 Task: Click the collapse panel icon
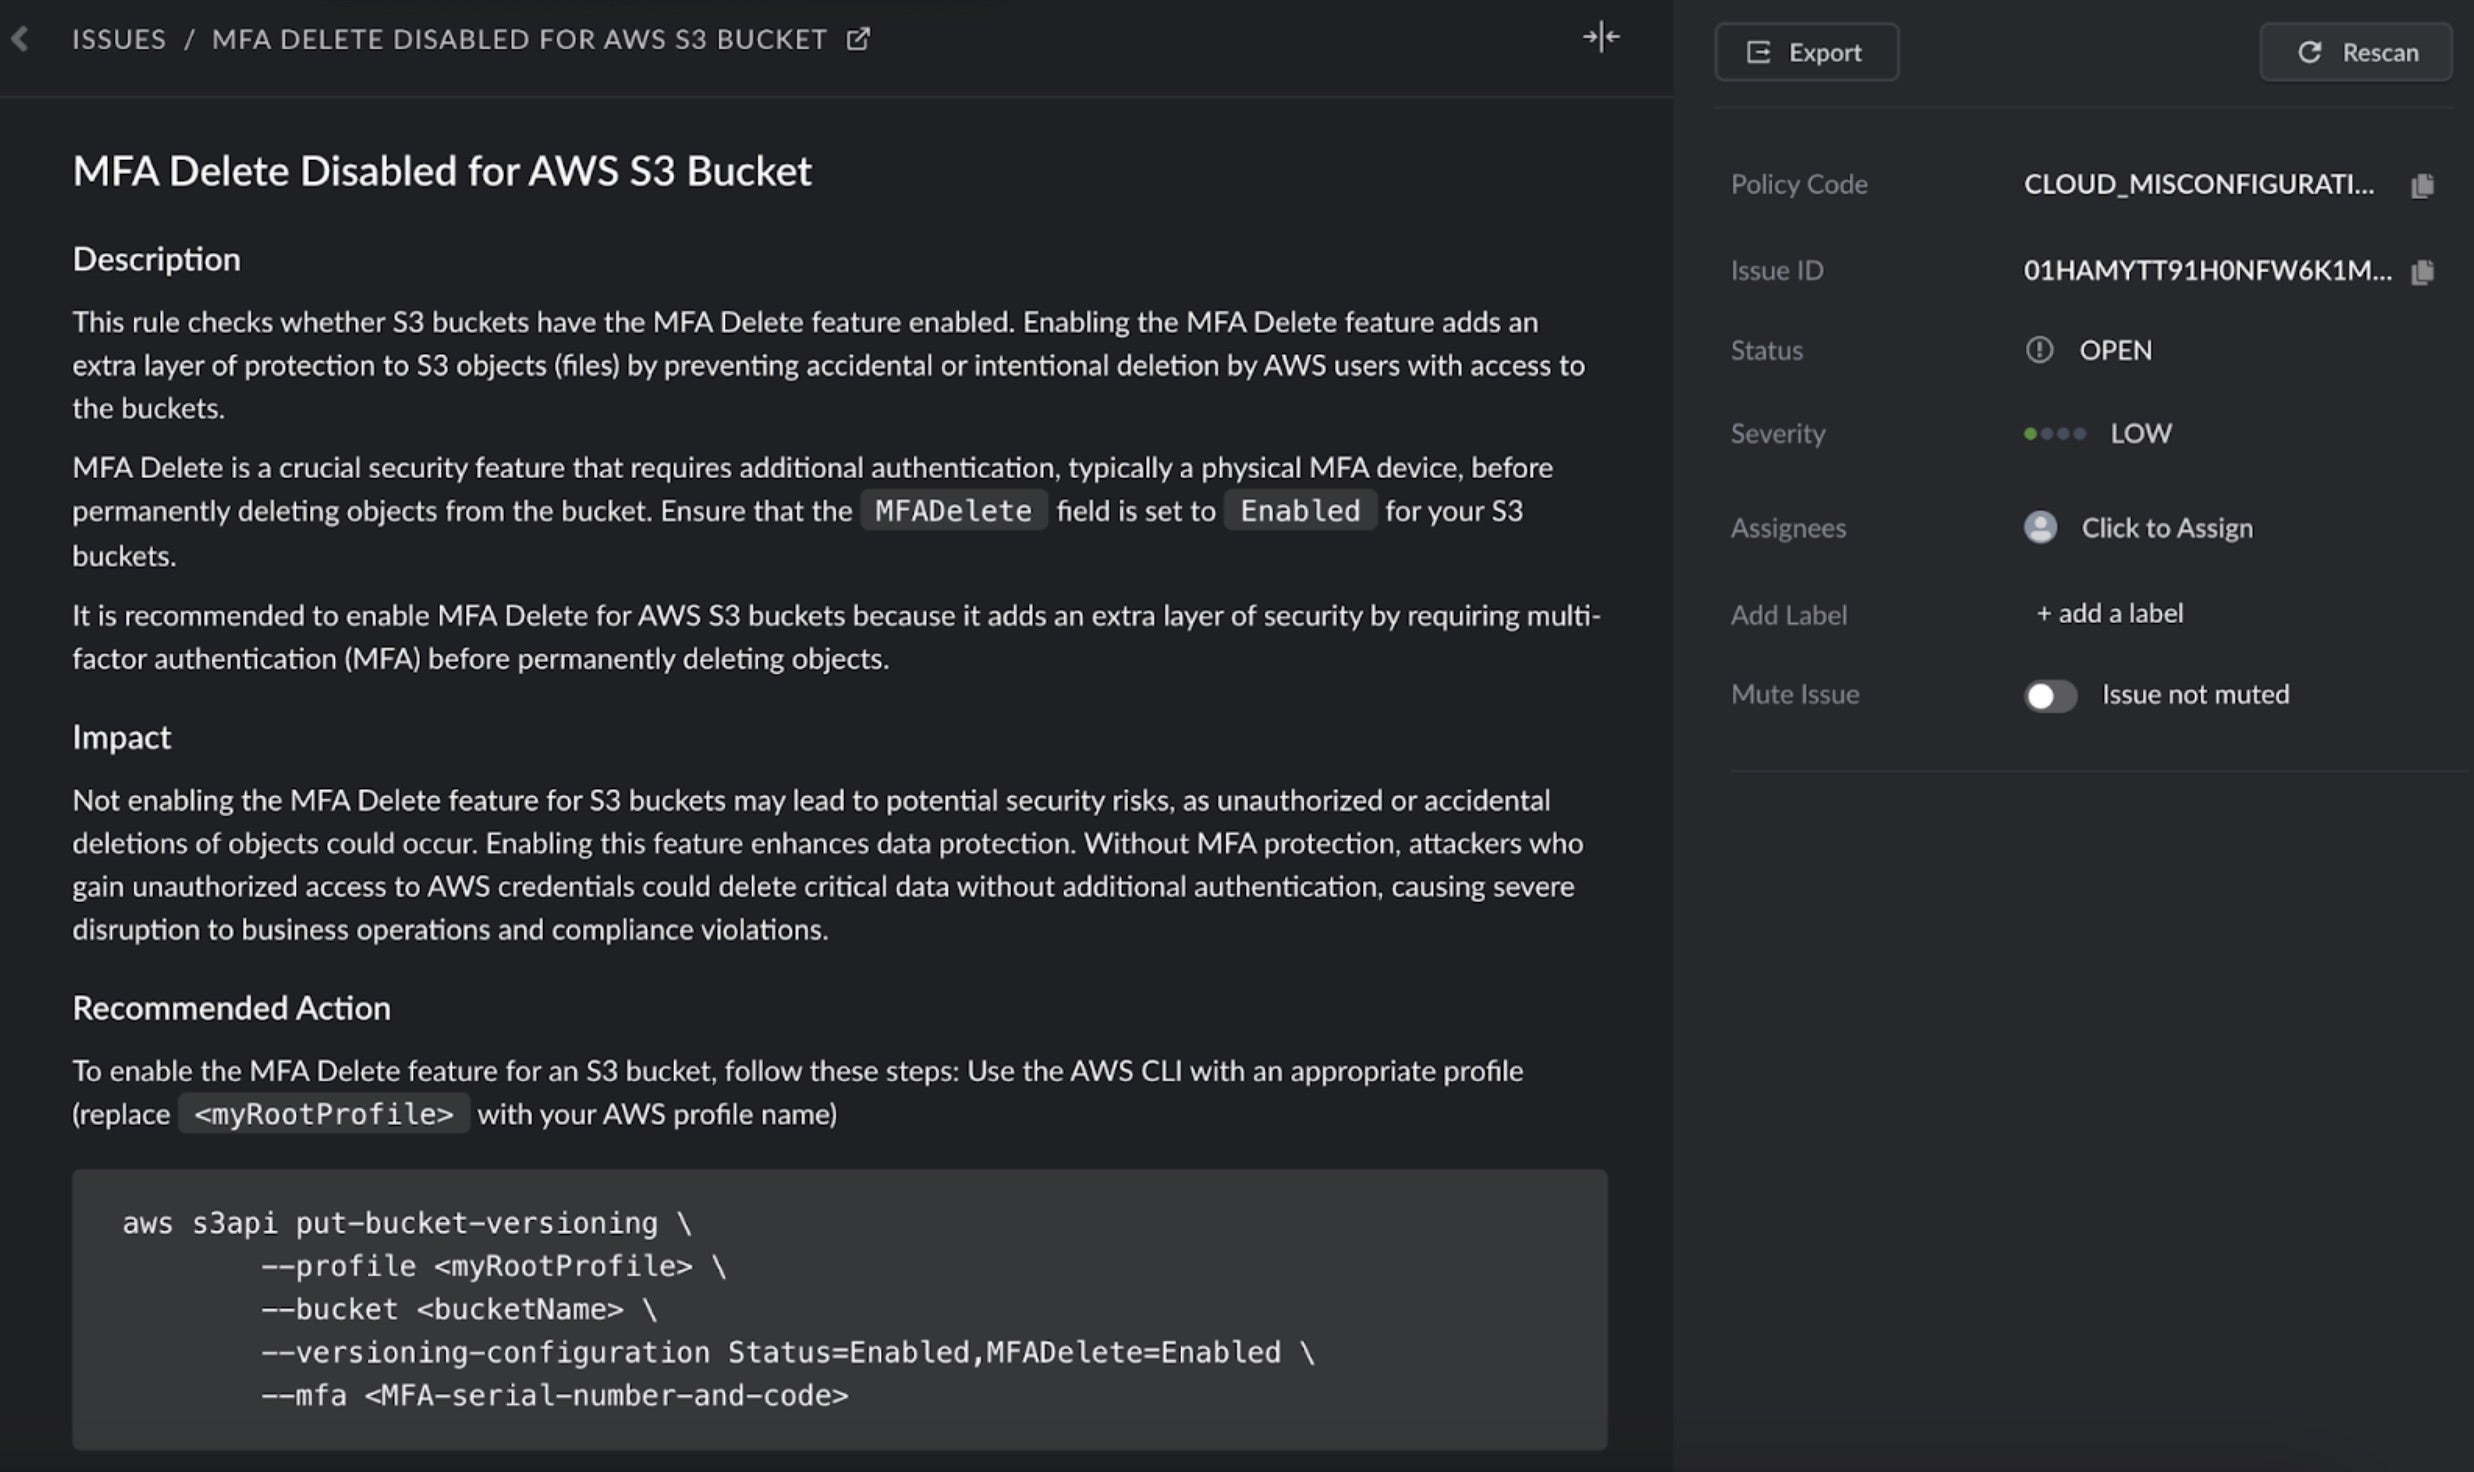pos(1600,38)
